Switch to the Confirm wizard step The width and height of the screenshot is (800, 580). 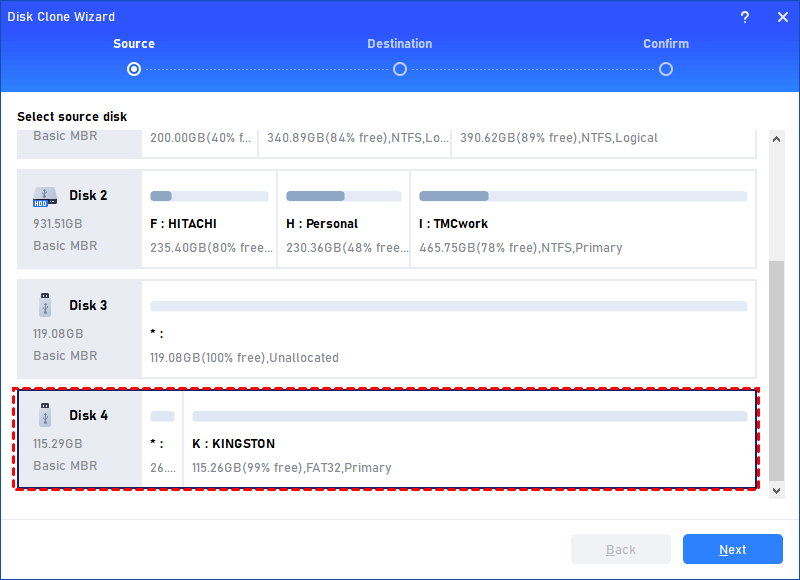pyautogui.click(x=665, y=44)
